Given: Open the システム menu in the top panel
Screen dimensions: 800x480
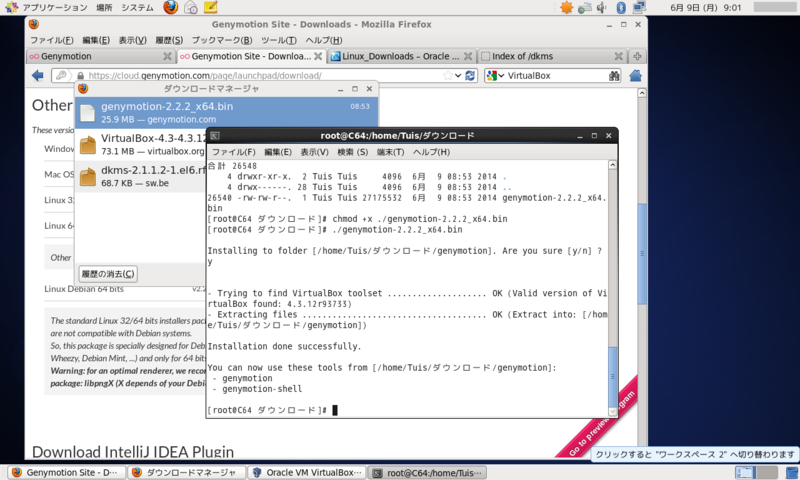Looking at the screenshot, I should tap(137, 7).
